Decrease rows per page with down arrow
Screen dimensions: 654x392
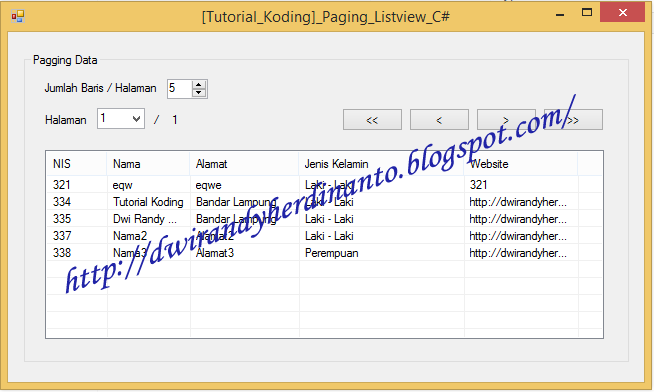coord(199,93)
